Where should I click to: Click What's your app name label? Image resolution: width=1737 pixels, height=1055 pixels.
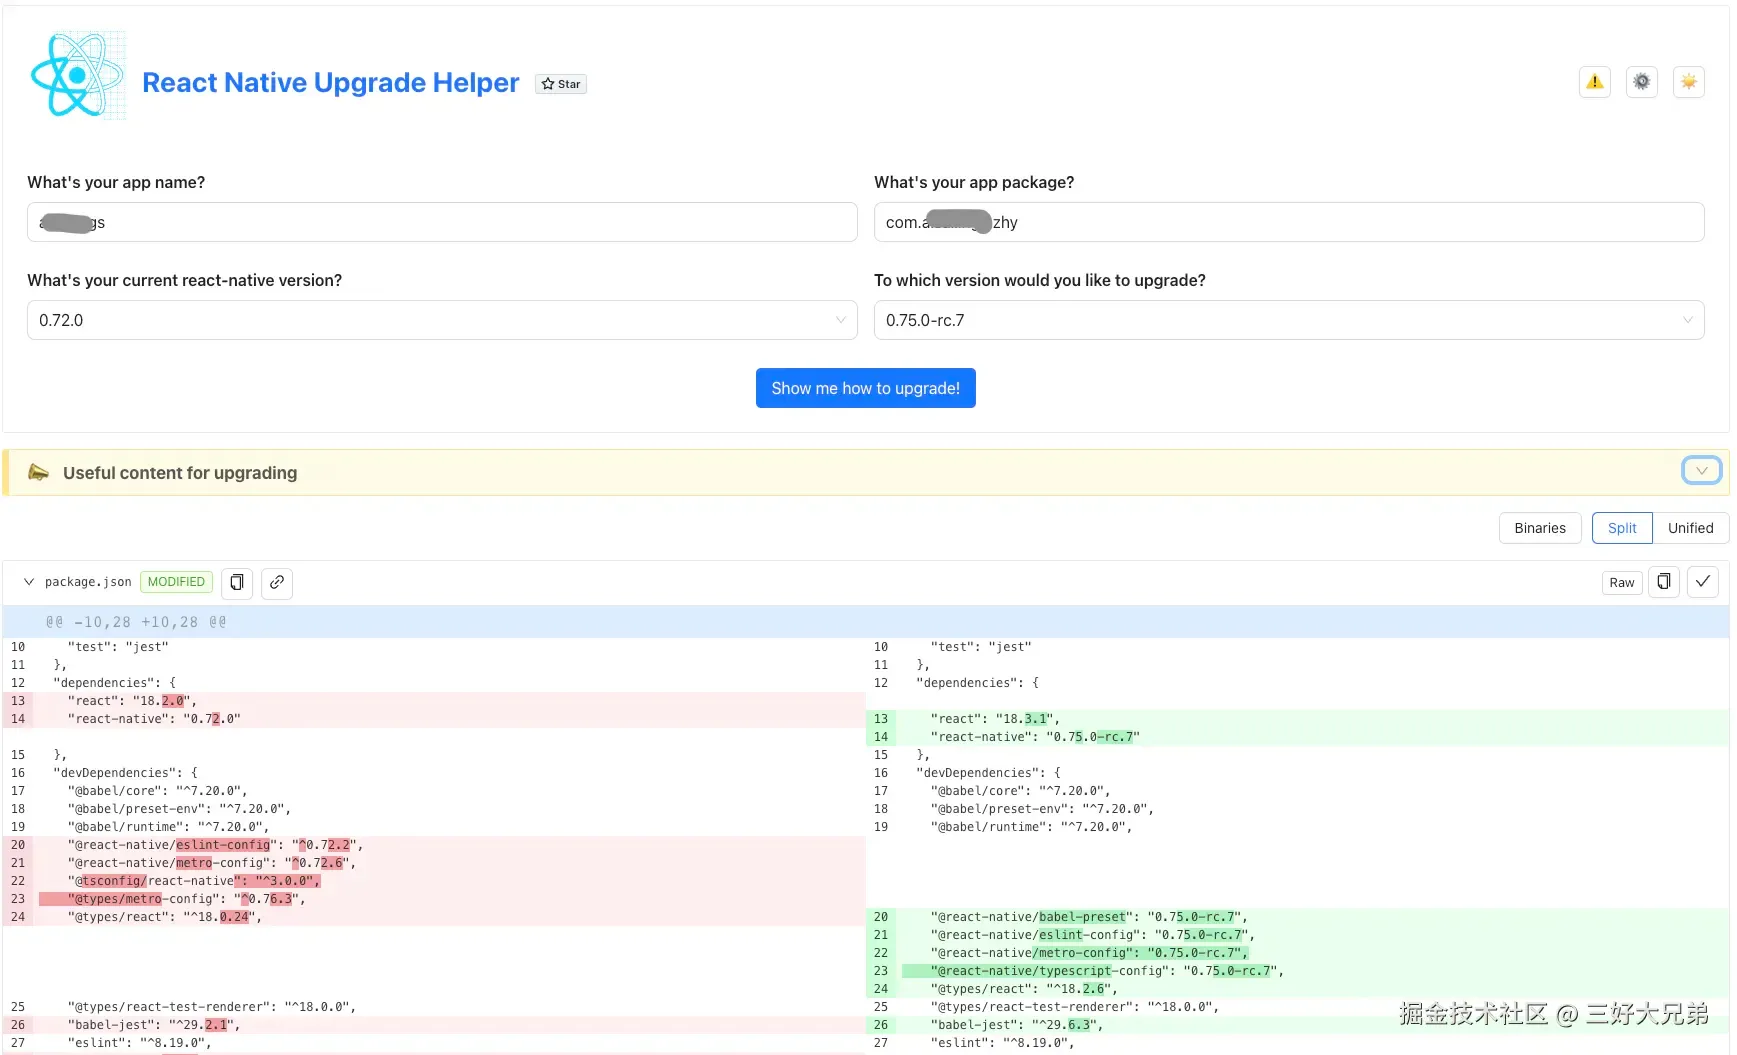pos(116,182)
